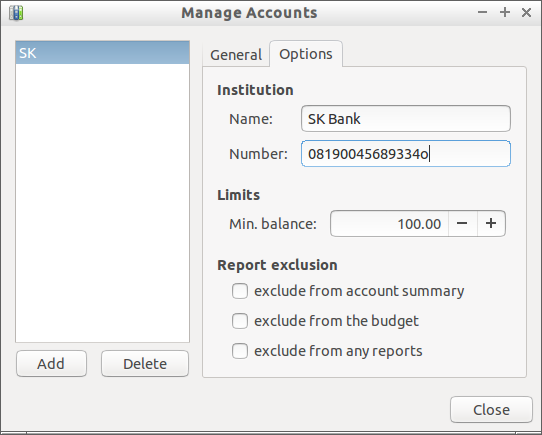Click empty area of accounts list
This screenshot has height=435, width=542.
102,203
